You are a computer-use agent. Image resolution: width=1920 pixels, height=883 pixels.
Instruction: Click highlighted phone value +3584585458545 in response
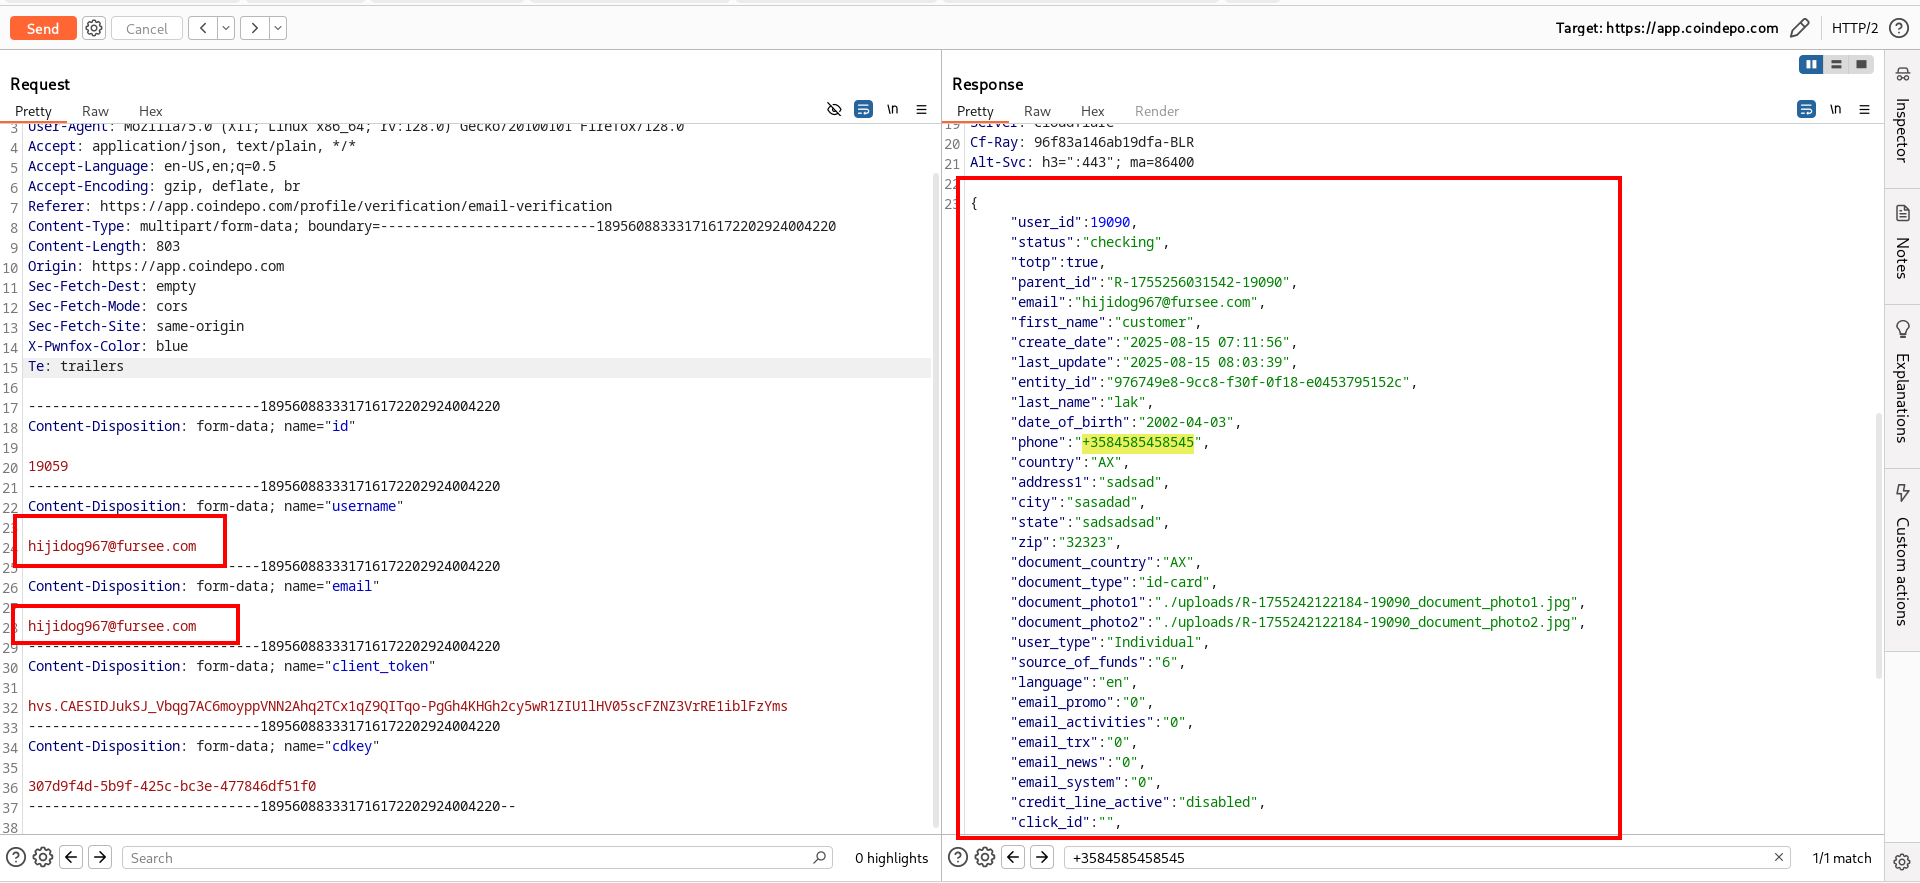point(1138,442)
